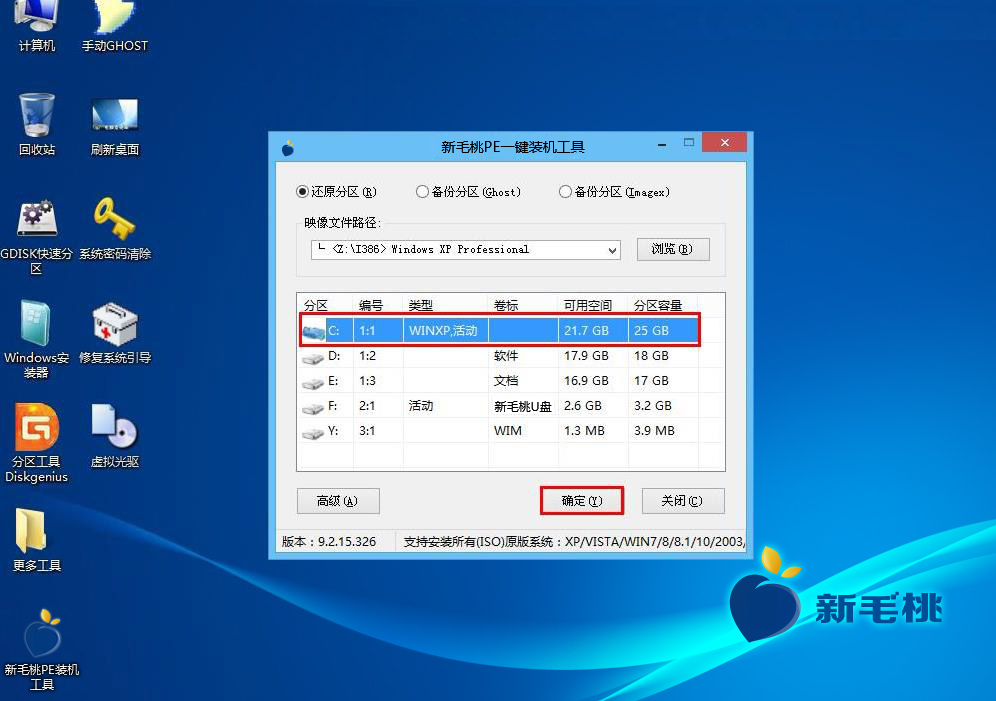Expand the image file path dropdown

click(612, 250)
